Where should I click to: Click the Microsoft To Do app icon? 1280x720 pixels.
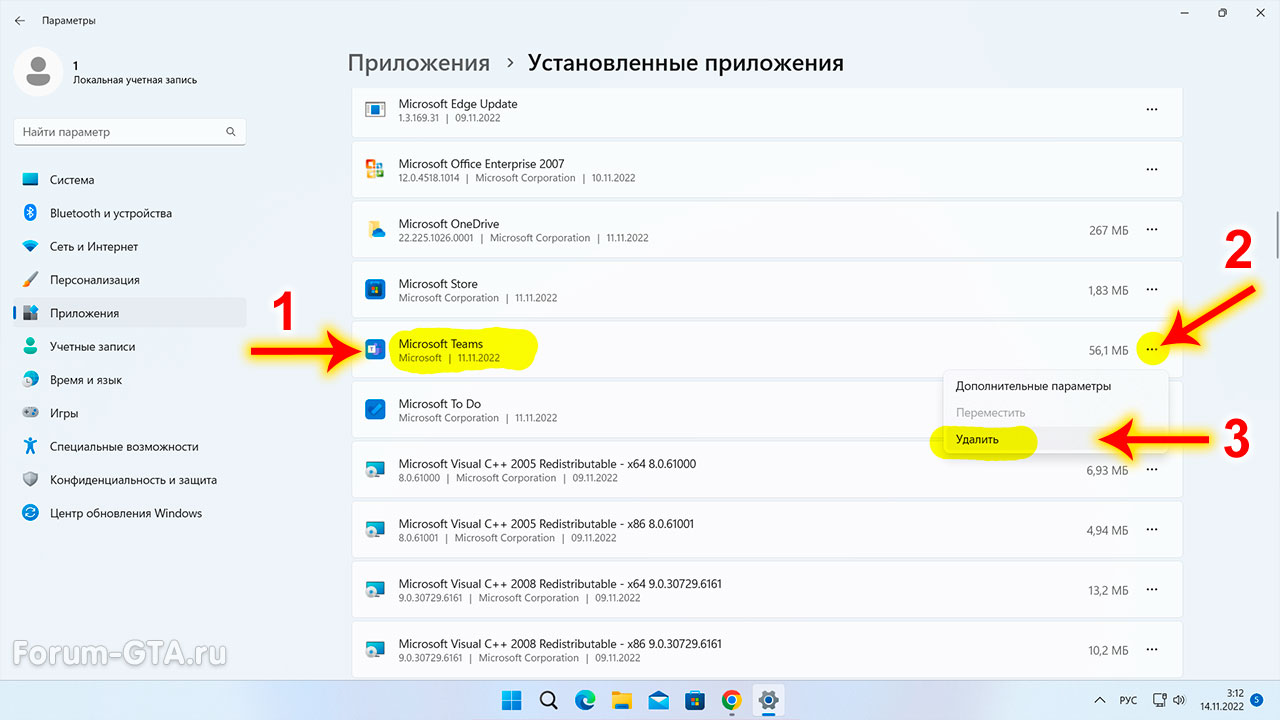coord(375,410)
